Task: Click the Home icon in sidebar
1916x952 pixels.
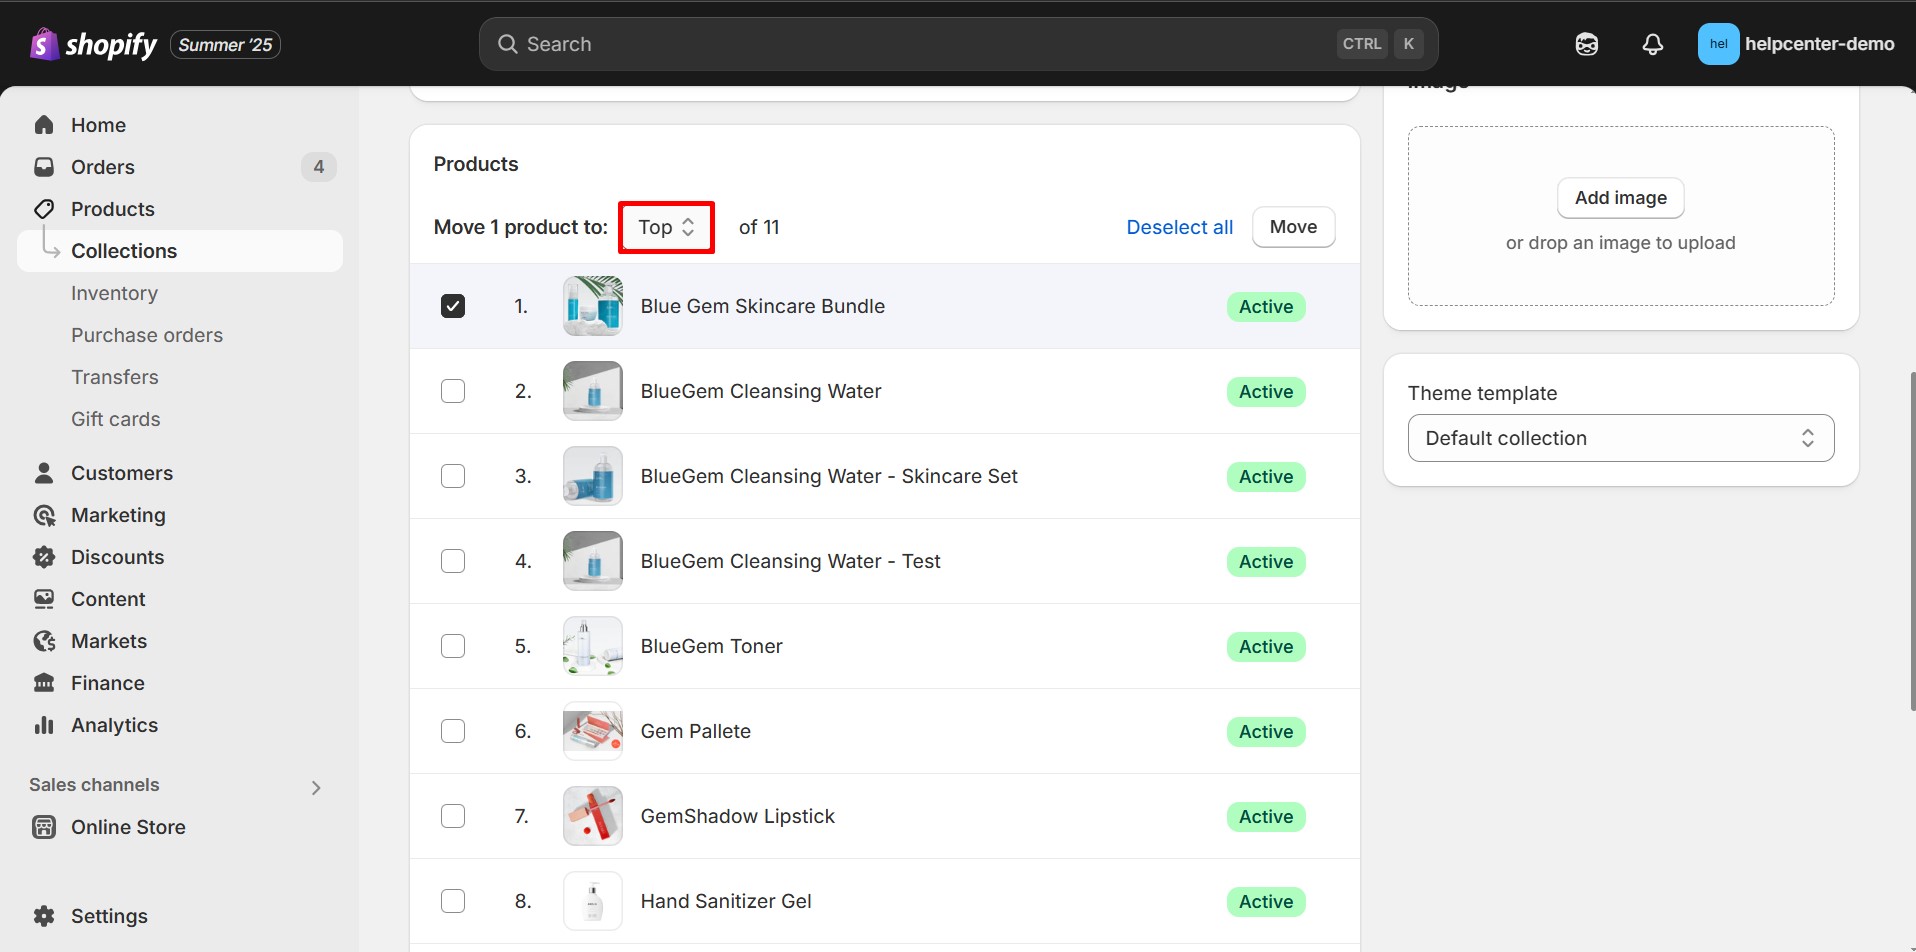Action: [x=44, y=125]
